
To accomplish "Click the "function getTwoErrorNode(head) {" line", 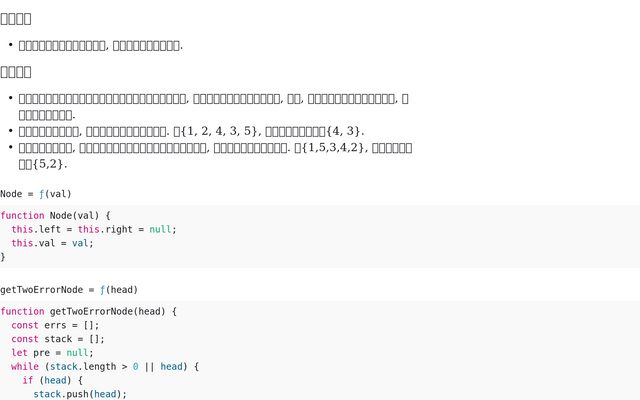I will coord(88,312).
